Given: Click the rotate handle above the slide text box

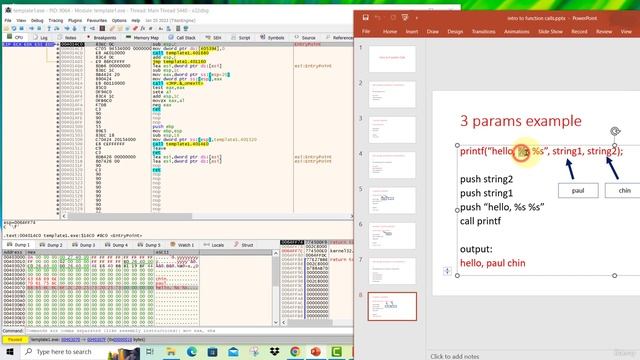Looking at the screenshot, I should [615, 131].
